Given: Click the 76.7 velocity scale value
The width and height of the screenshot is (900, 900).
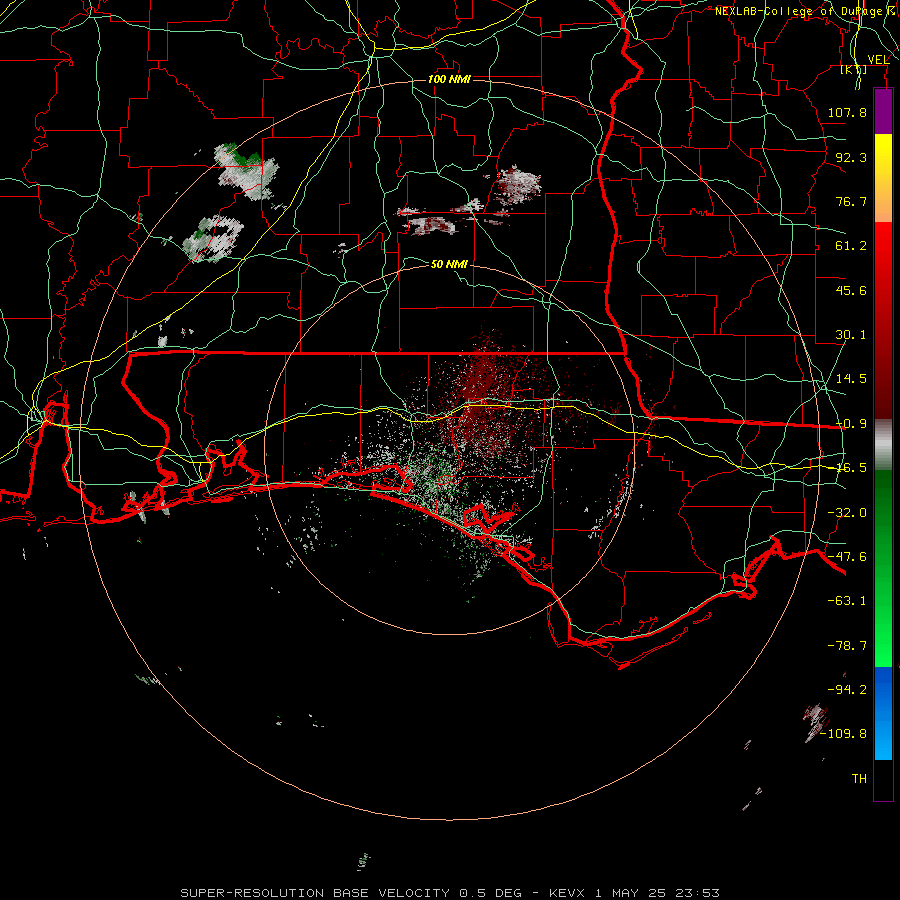Looking at the screenshot, I should pos(851,201).
